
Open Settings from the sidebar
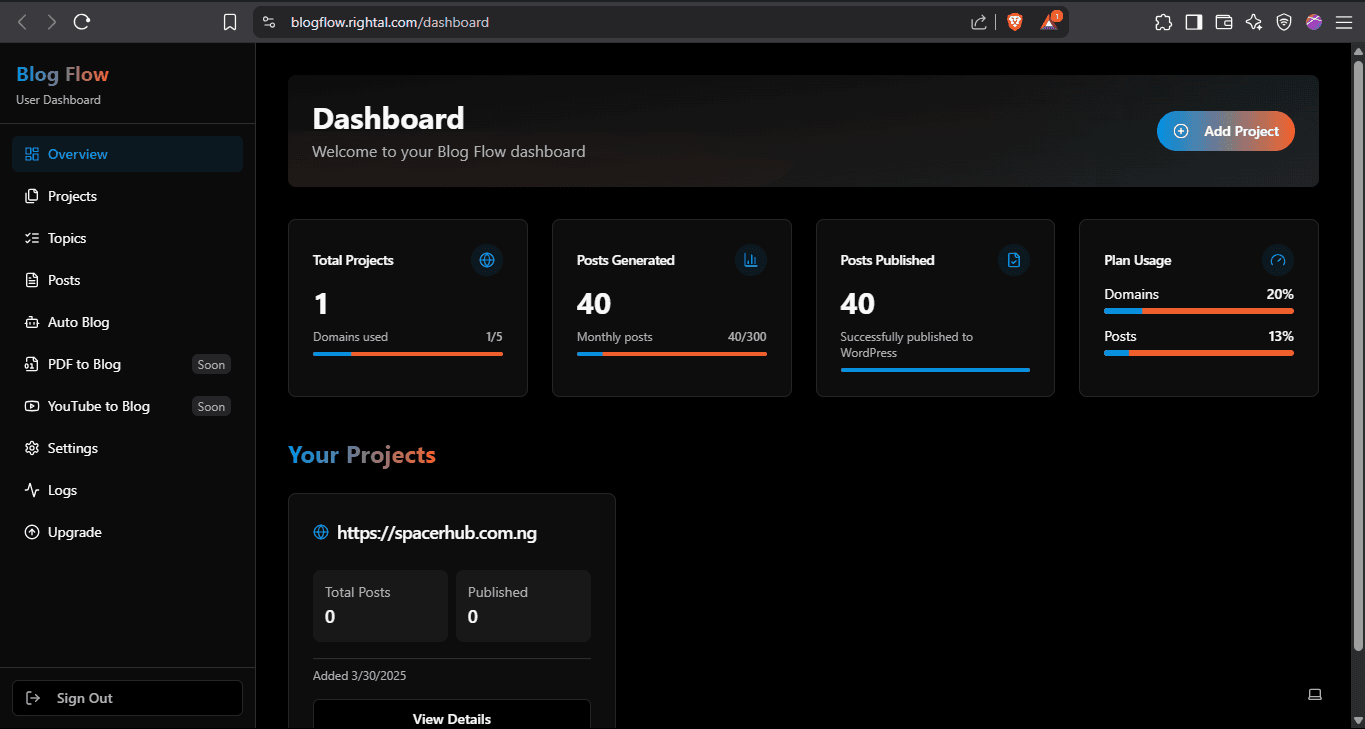[x=127, y=448]
